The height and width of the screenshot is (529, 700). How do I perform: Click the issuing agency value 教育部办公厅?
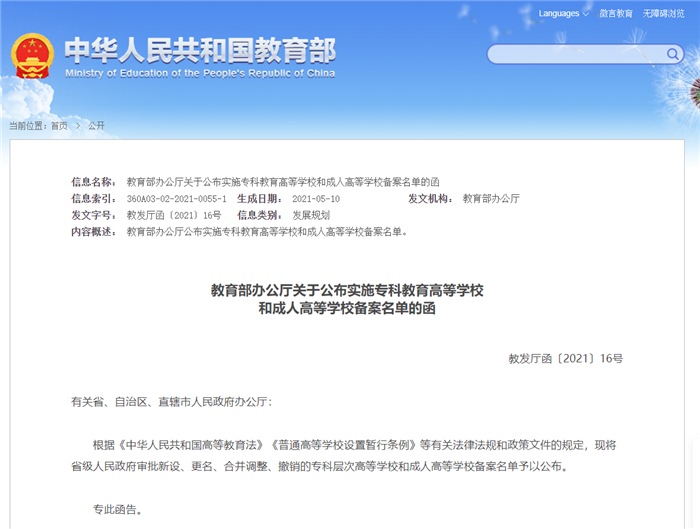pyautogui.click(x=491, y=199)
